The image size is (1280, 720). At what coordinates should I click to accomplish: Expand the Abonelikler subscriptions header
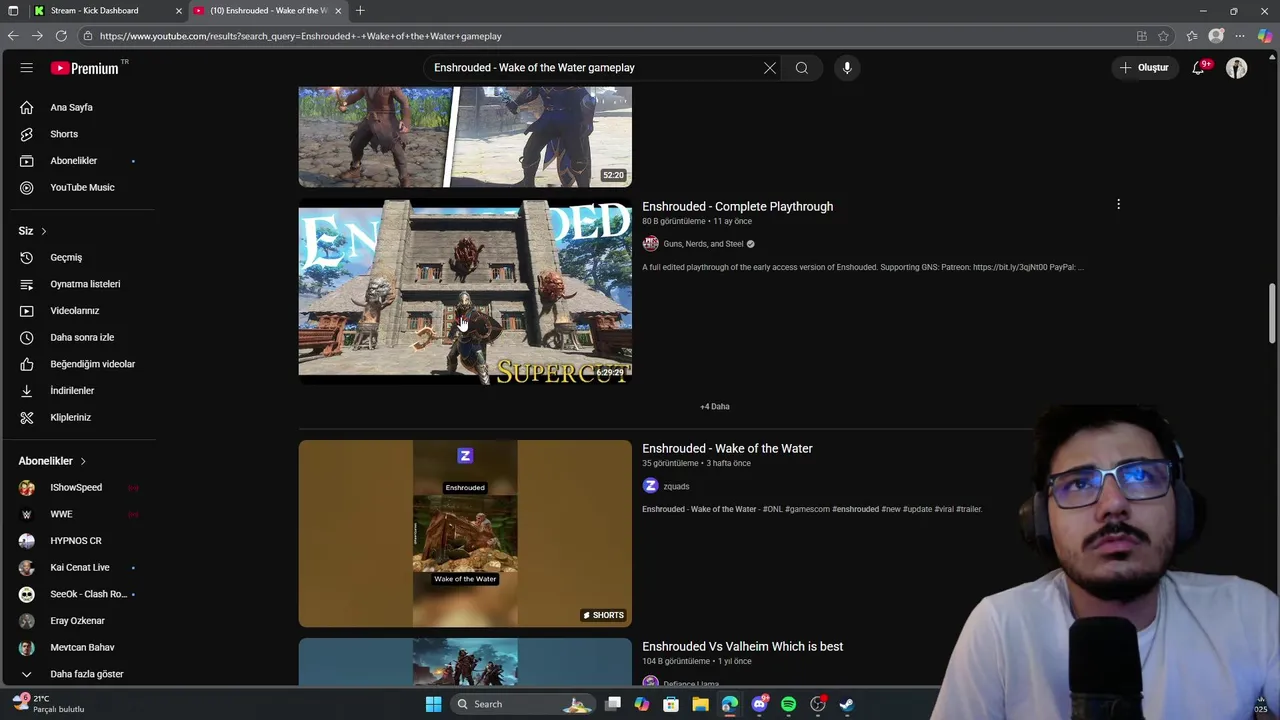(52, 461)
